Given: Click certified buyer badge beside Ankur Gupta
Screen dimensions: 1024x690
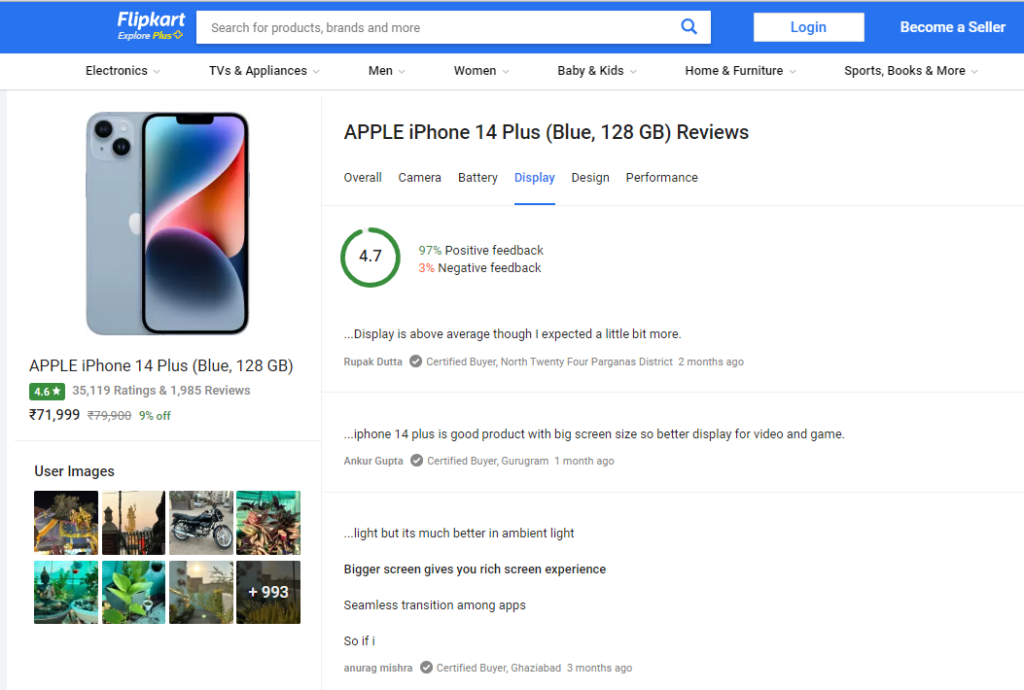Looking at the screenshot, I should [x=416, y=460].
